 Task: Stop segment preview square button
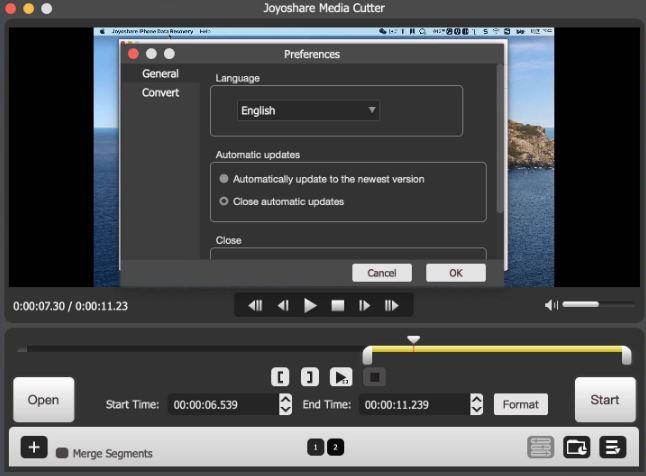(374, 377)
